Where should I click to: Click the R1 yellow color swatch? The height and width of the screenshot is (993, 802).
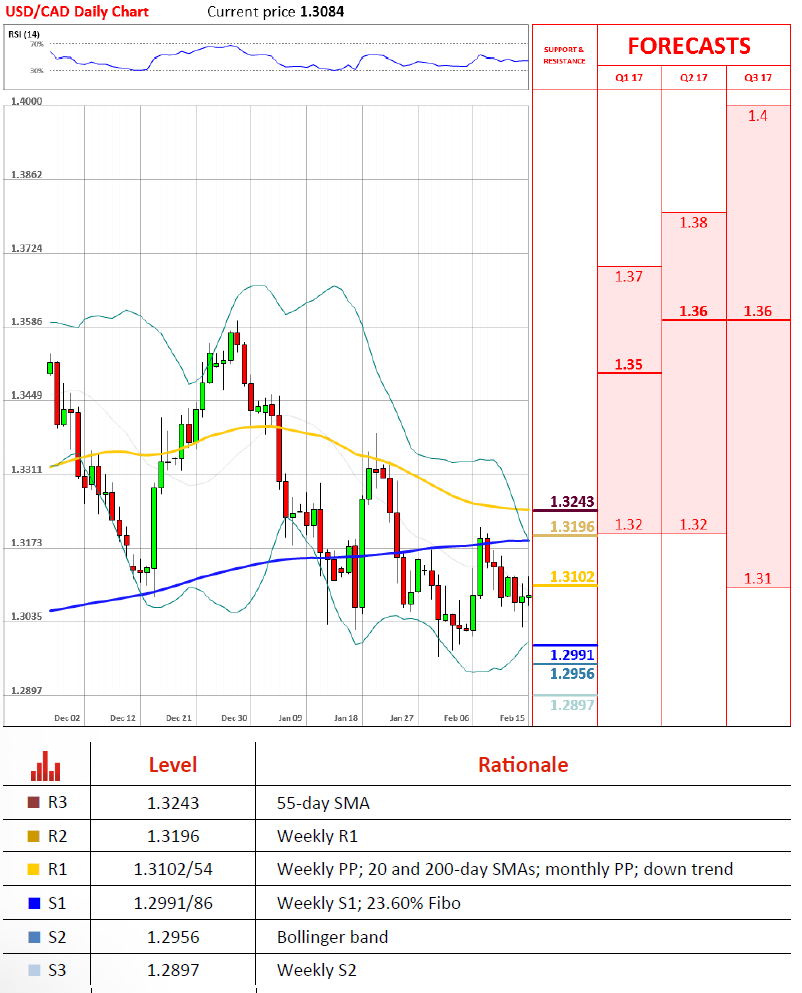click(34, 870)
